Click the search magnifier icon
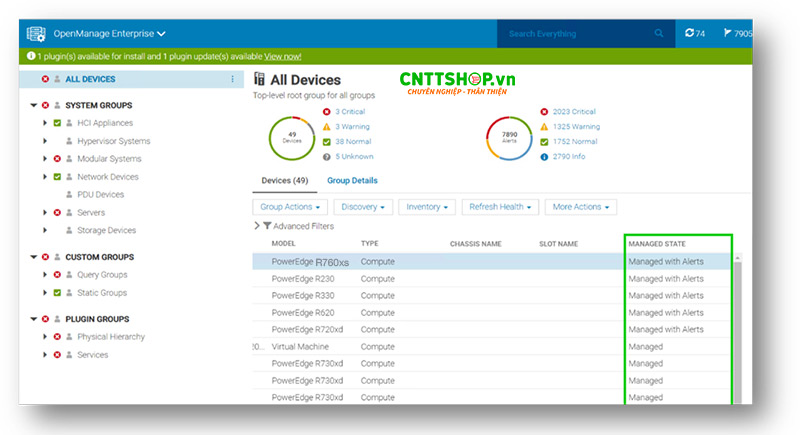The width and height of the screenshot is (800, 435). [x=659, y=33]
